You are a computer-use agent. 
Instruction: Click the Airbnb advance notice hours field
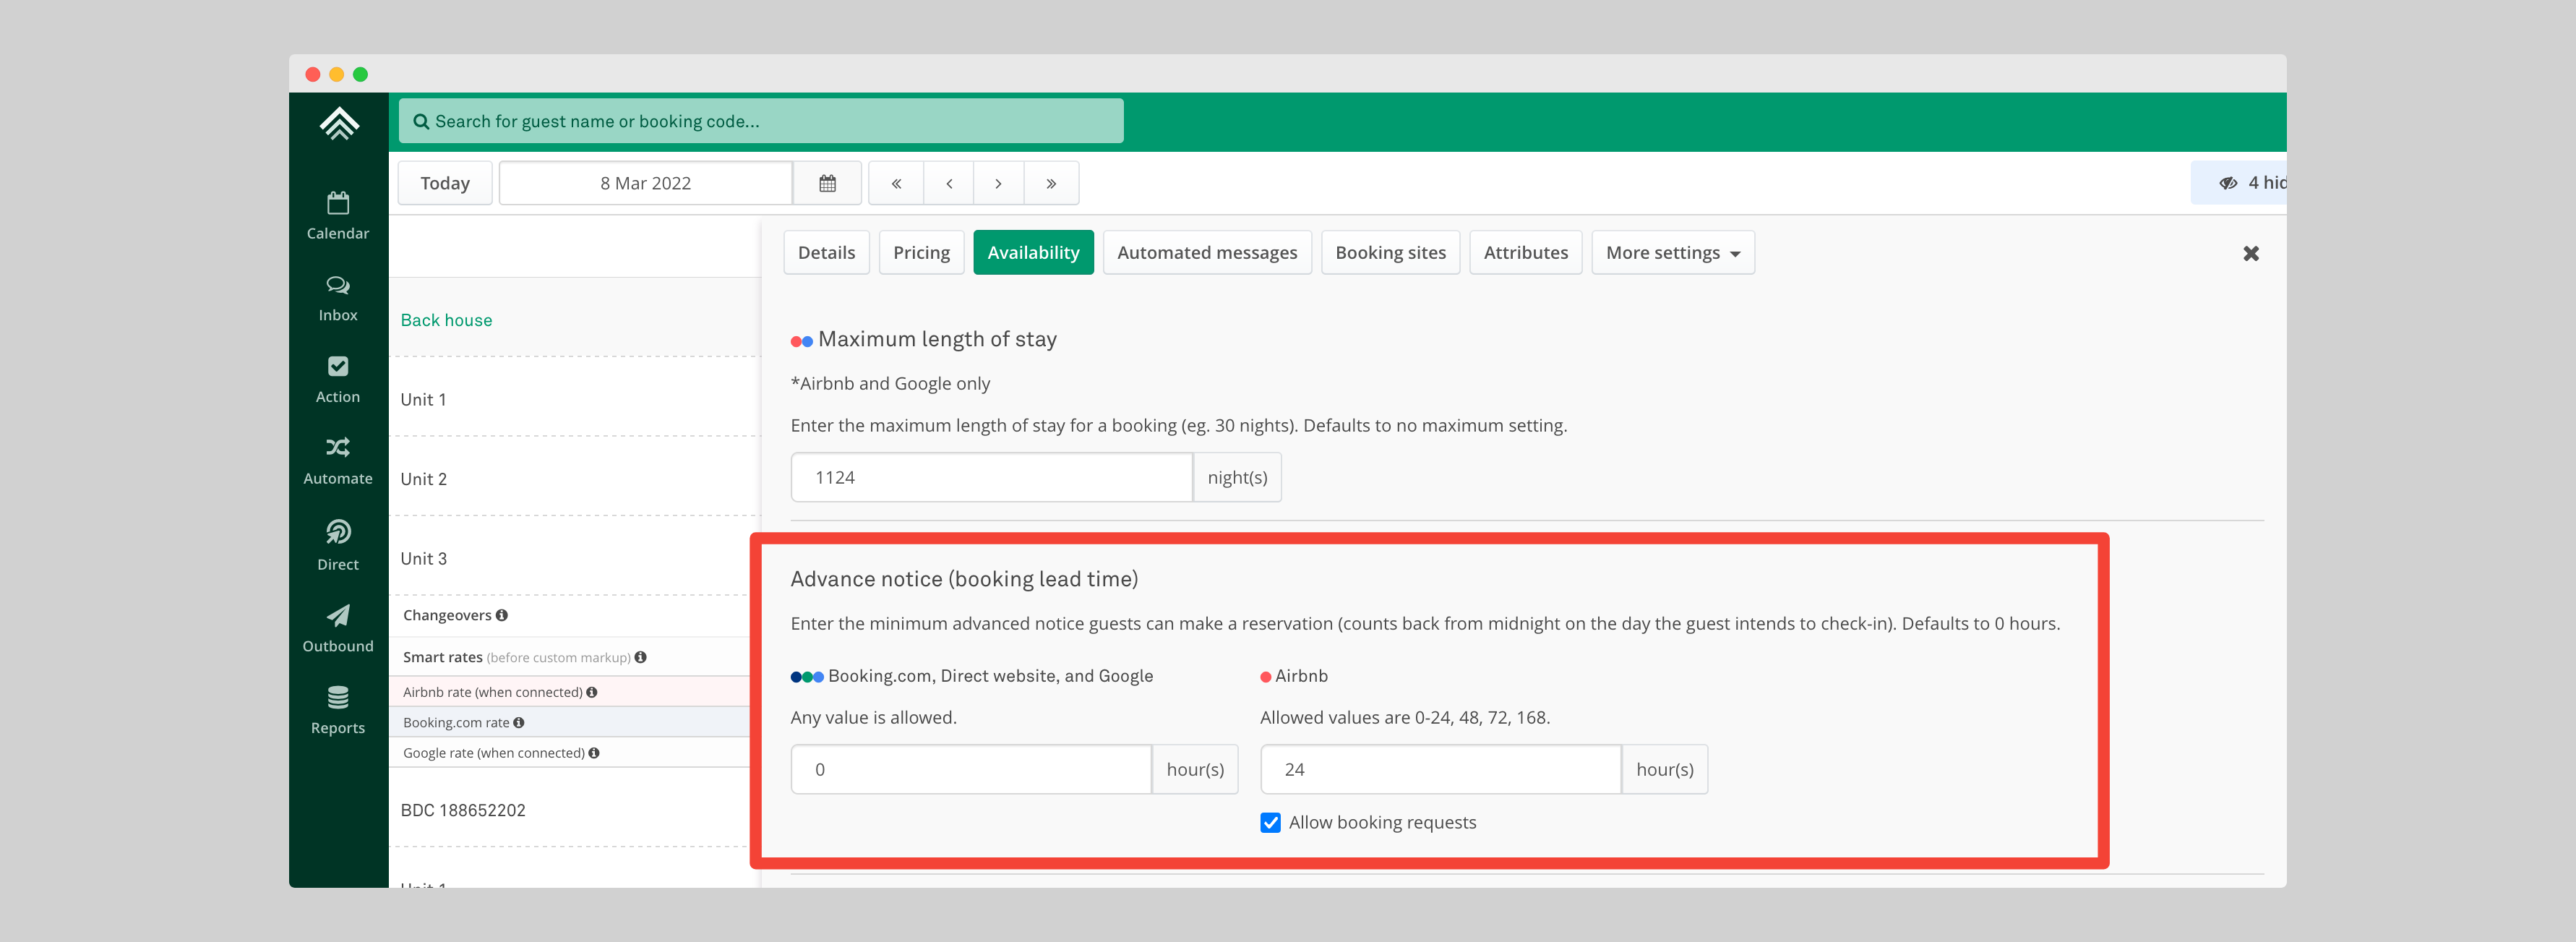[x=1440, y=769]
